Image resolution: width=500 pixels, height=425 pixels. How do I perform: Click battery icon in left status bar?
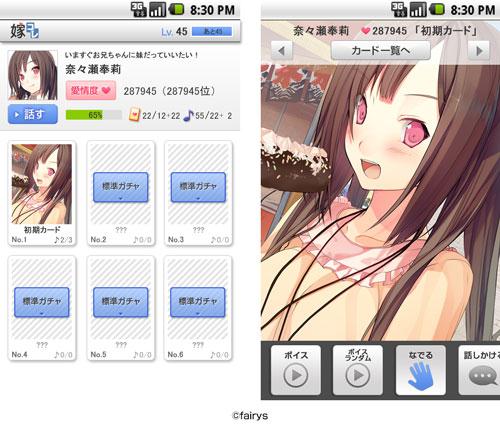pyautogui.click(x=176, y=9)
